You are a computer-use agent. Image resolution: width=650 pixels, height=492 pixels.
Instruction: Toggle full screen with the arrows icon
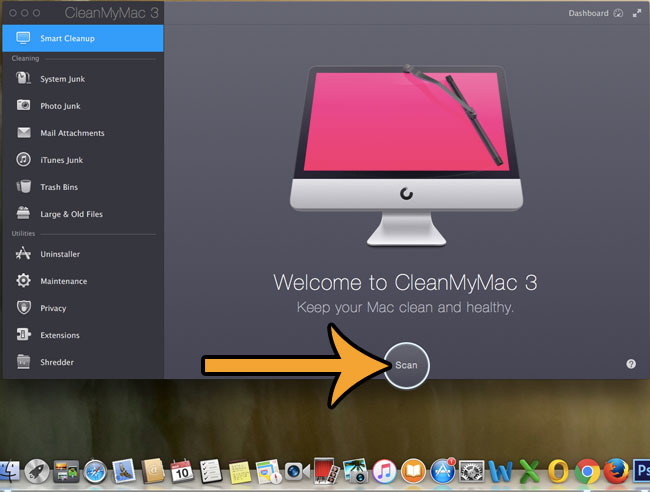click(637, 13)
